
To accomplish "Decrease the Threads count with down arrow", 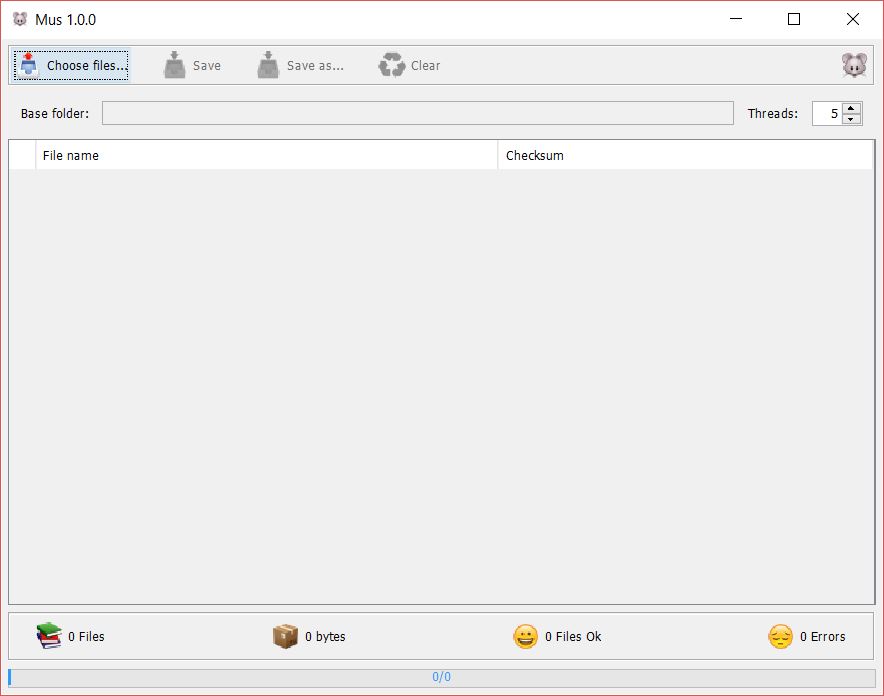I will (x=851, y=119).
